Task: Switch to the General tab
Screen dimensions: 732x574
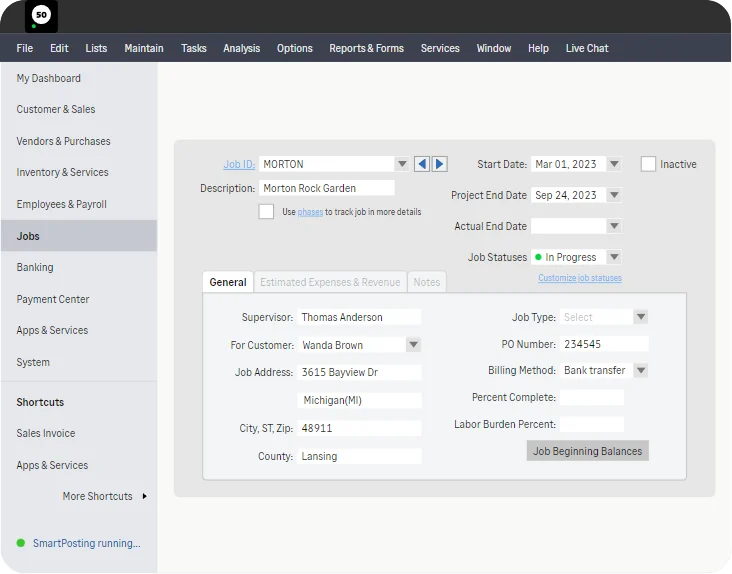Action: coord(228,282)
